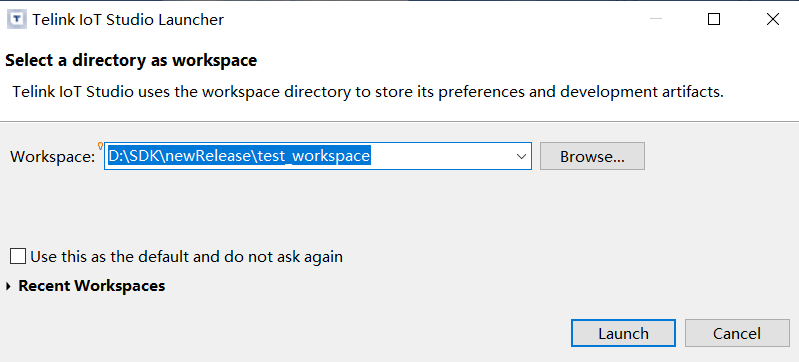Viewport: 799px width, 362px height.
Task: Click the 'Telink IoT Studio Launcher' title text
Action: pyautogui.click(x=128, y=20)
